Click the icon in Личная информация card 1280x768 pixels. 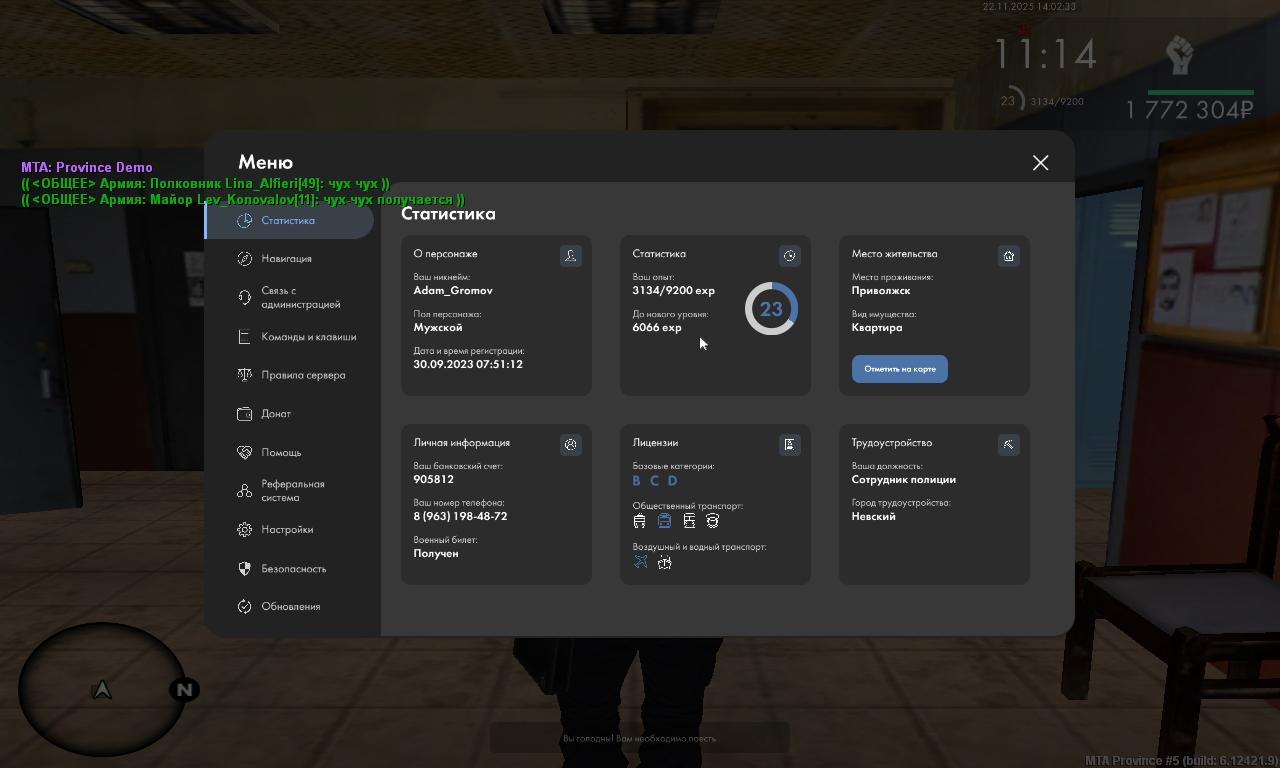click(x=570, y=445)
